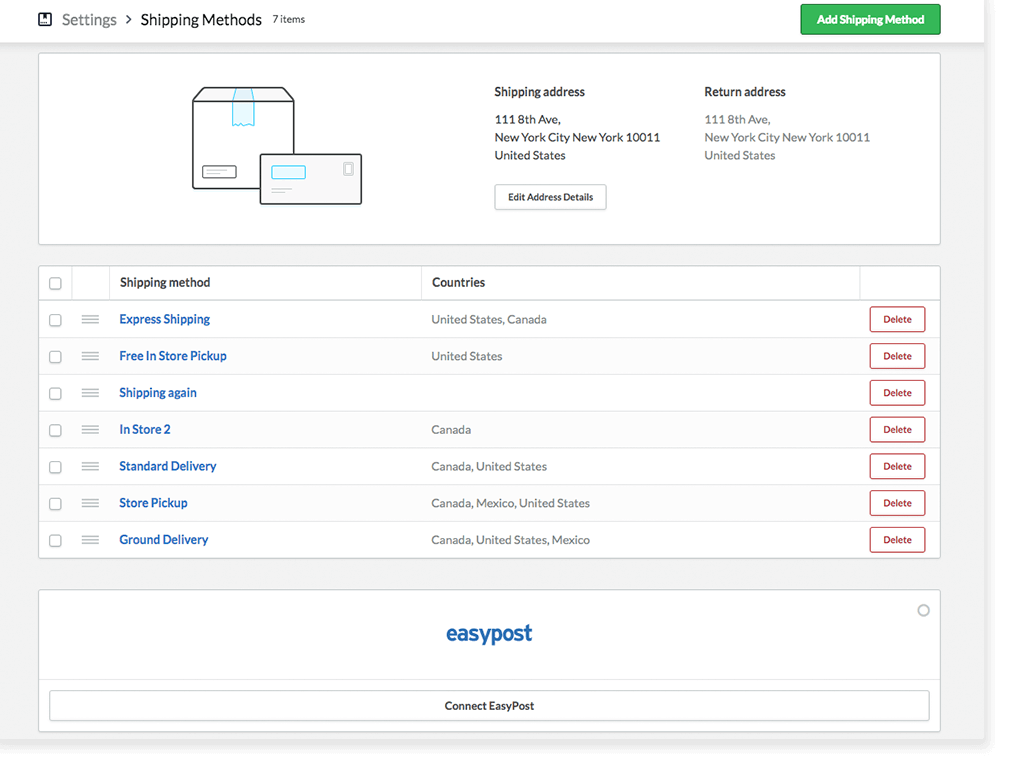The image size is (1024, 768).
Task: Delete the Free In Store Pickup method
Action: click(x=897, y=356)
